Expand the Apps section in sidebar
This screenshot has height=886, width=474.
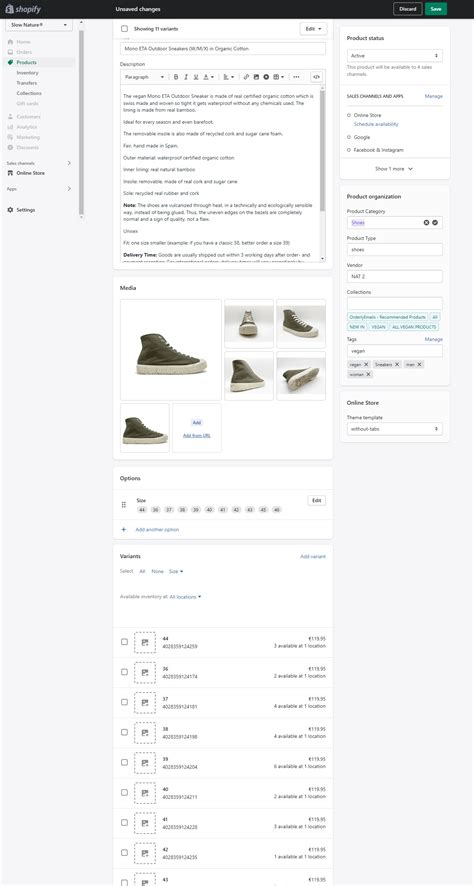click(x=69, y=189)
